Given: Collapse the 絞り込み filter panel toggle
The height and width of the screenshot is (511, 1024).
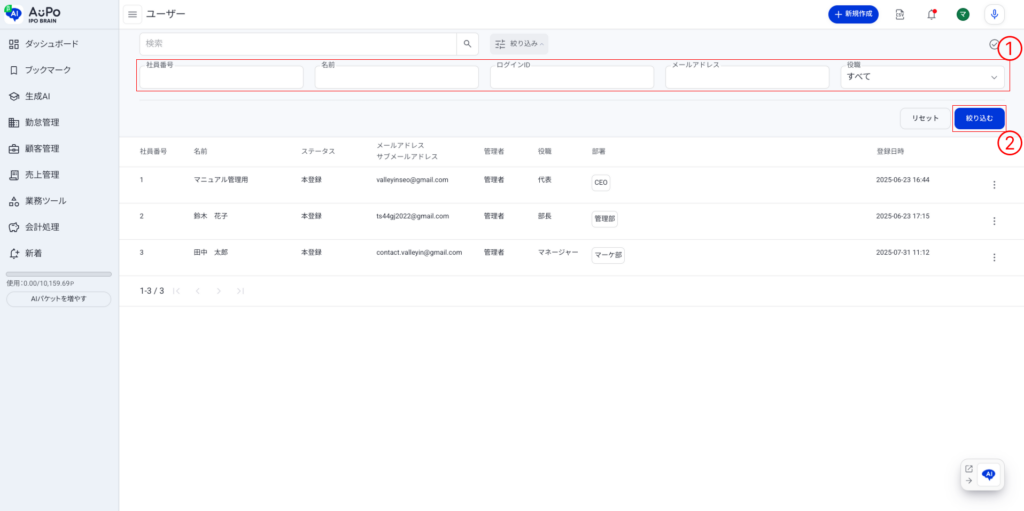Looking at the screenshot, I should click(x=519, y=44).
